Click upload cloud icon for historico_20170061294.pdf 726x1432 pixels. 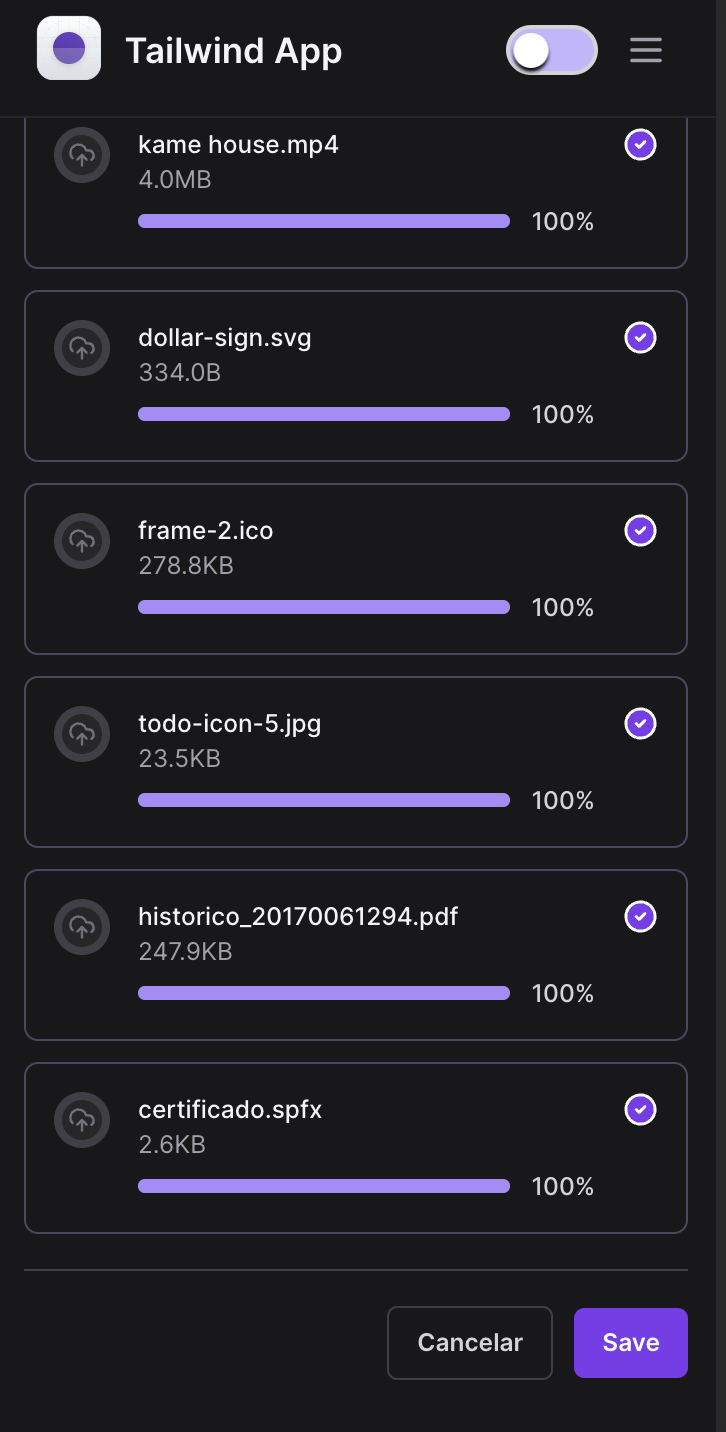pyautogui.click(x=82, y=927)
